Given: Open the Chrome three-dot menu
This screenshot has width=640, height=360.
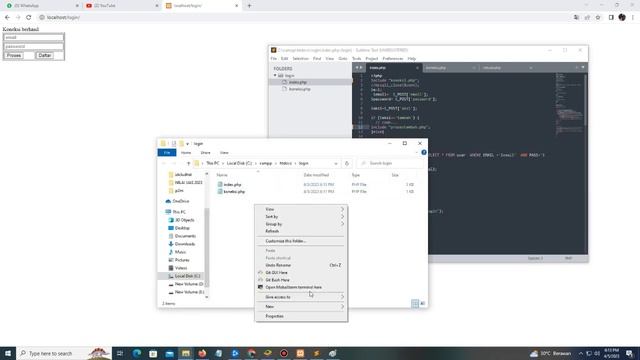Looking at the screenshot, I should 633,18.
